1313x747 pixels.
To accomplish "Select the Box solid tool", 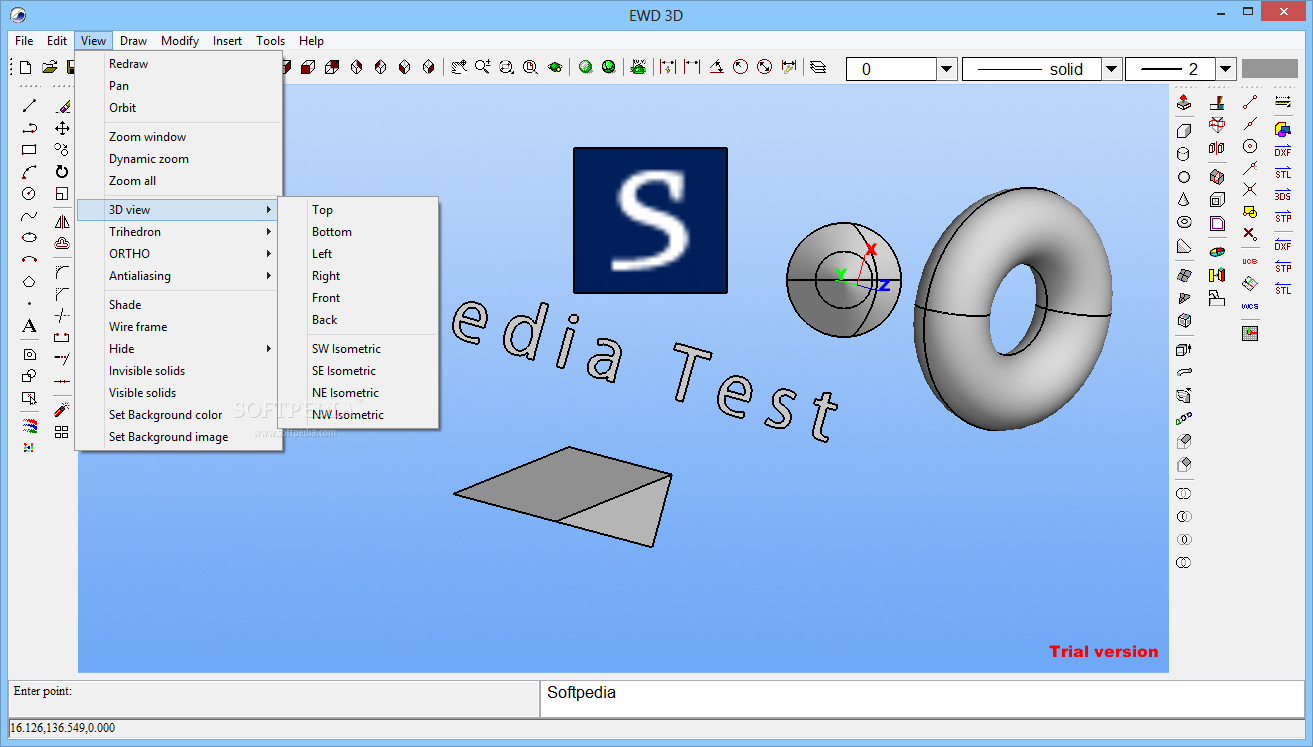I will [1184, 130].
